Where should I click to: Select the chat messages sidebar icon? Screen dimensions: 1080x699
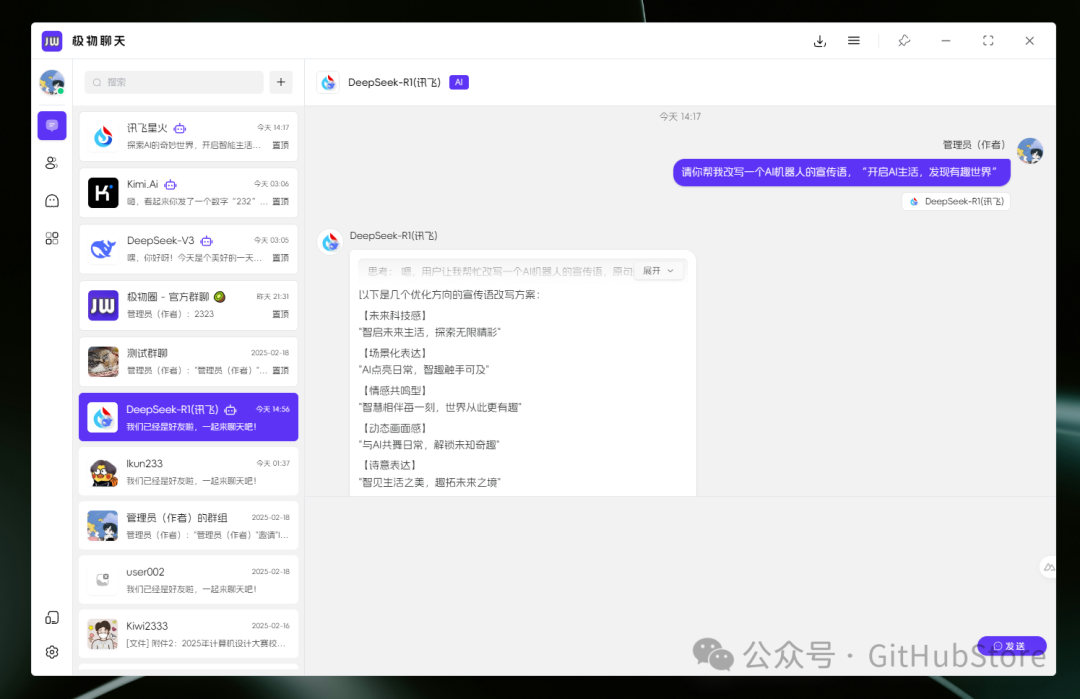[x=52, y=125]
